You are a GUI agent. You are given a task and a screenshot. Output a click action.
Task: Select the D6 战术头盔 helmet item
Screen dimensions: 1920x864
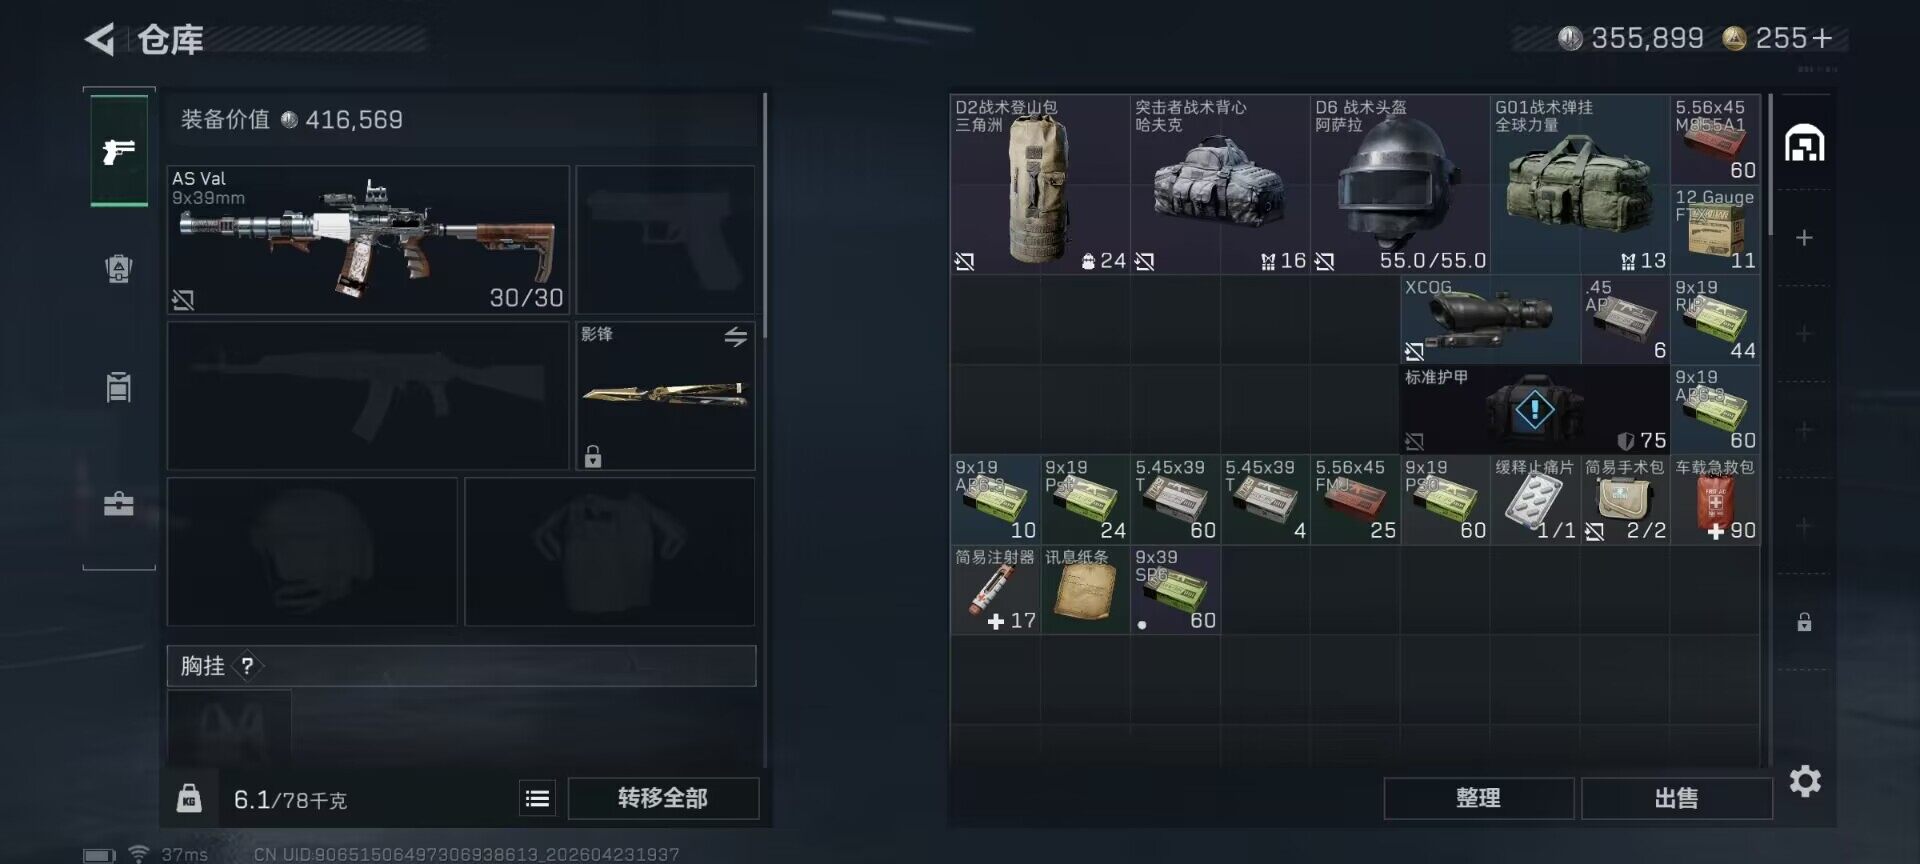click(x=1400, y=184)
